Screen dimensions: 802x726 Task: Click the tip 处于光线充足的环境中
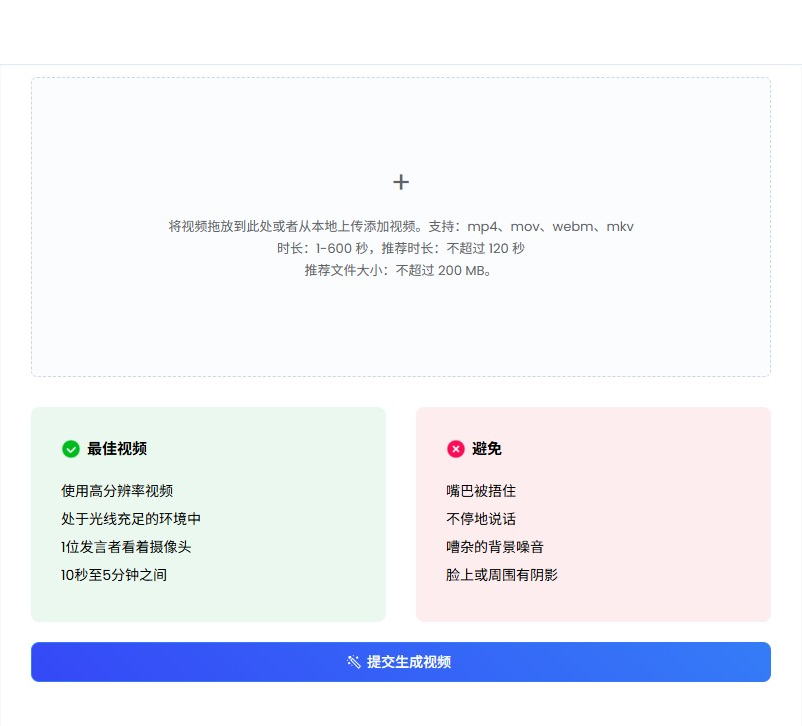pos(131,519)
